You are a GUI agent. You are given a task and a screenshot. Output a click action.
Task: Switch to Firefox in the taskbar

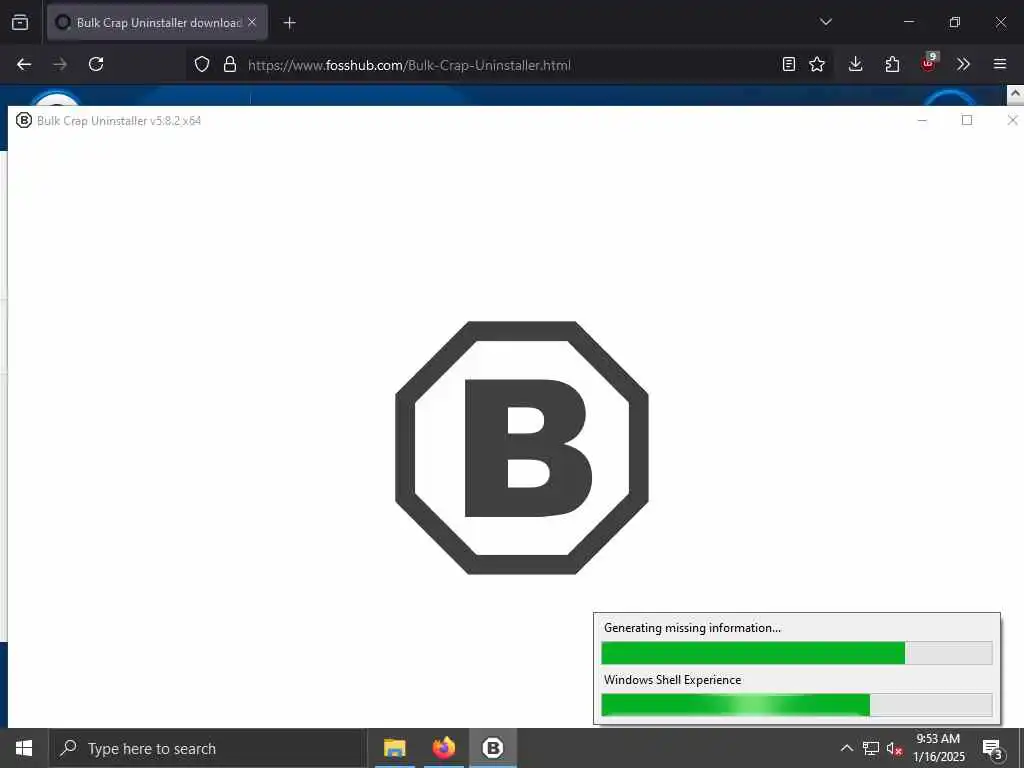tap(444, 748)
